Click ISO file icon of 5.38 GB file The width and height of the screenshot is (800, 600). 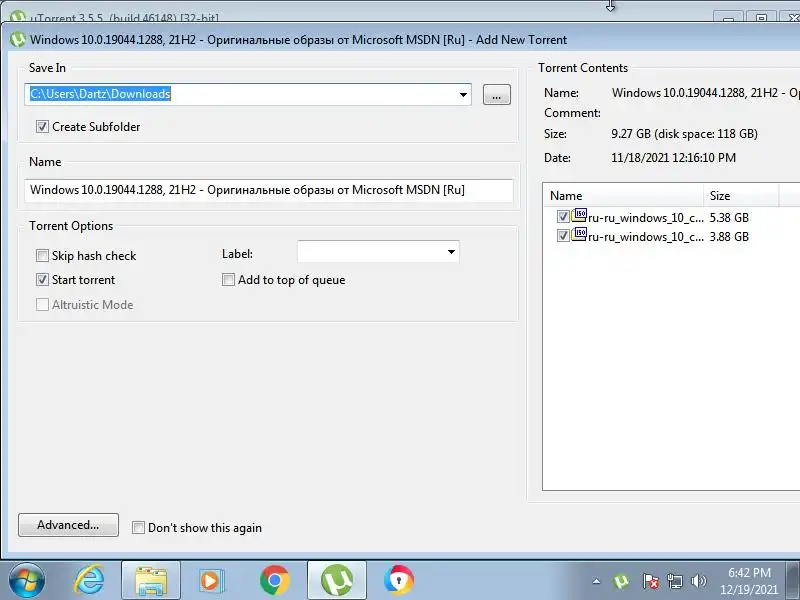(579, 215)
